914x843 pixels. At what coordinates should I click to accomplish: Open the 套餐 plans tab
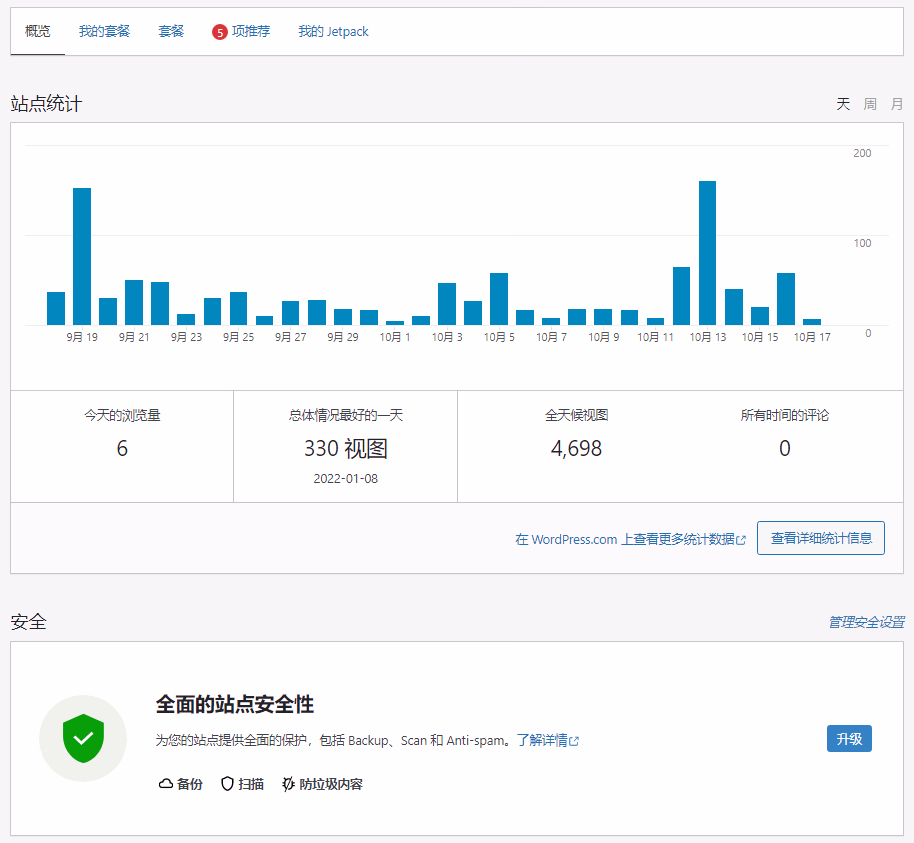click(171, 32)
